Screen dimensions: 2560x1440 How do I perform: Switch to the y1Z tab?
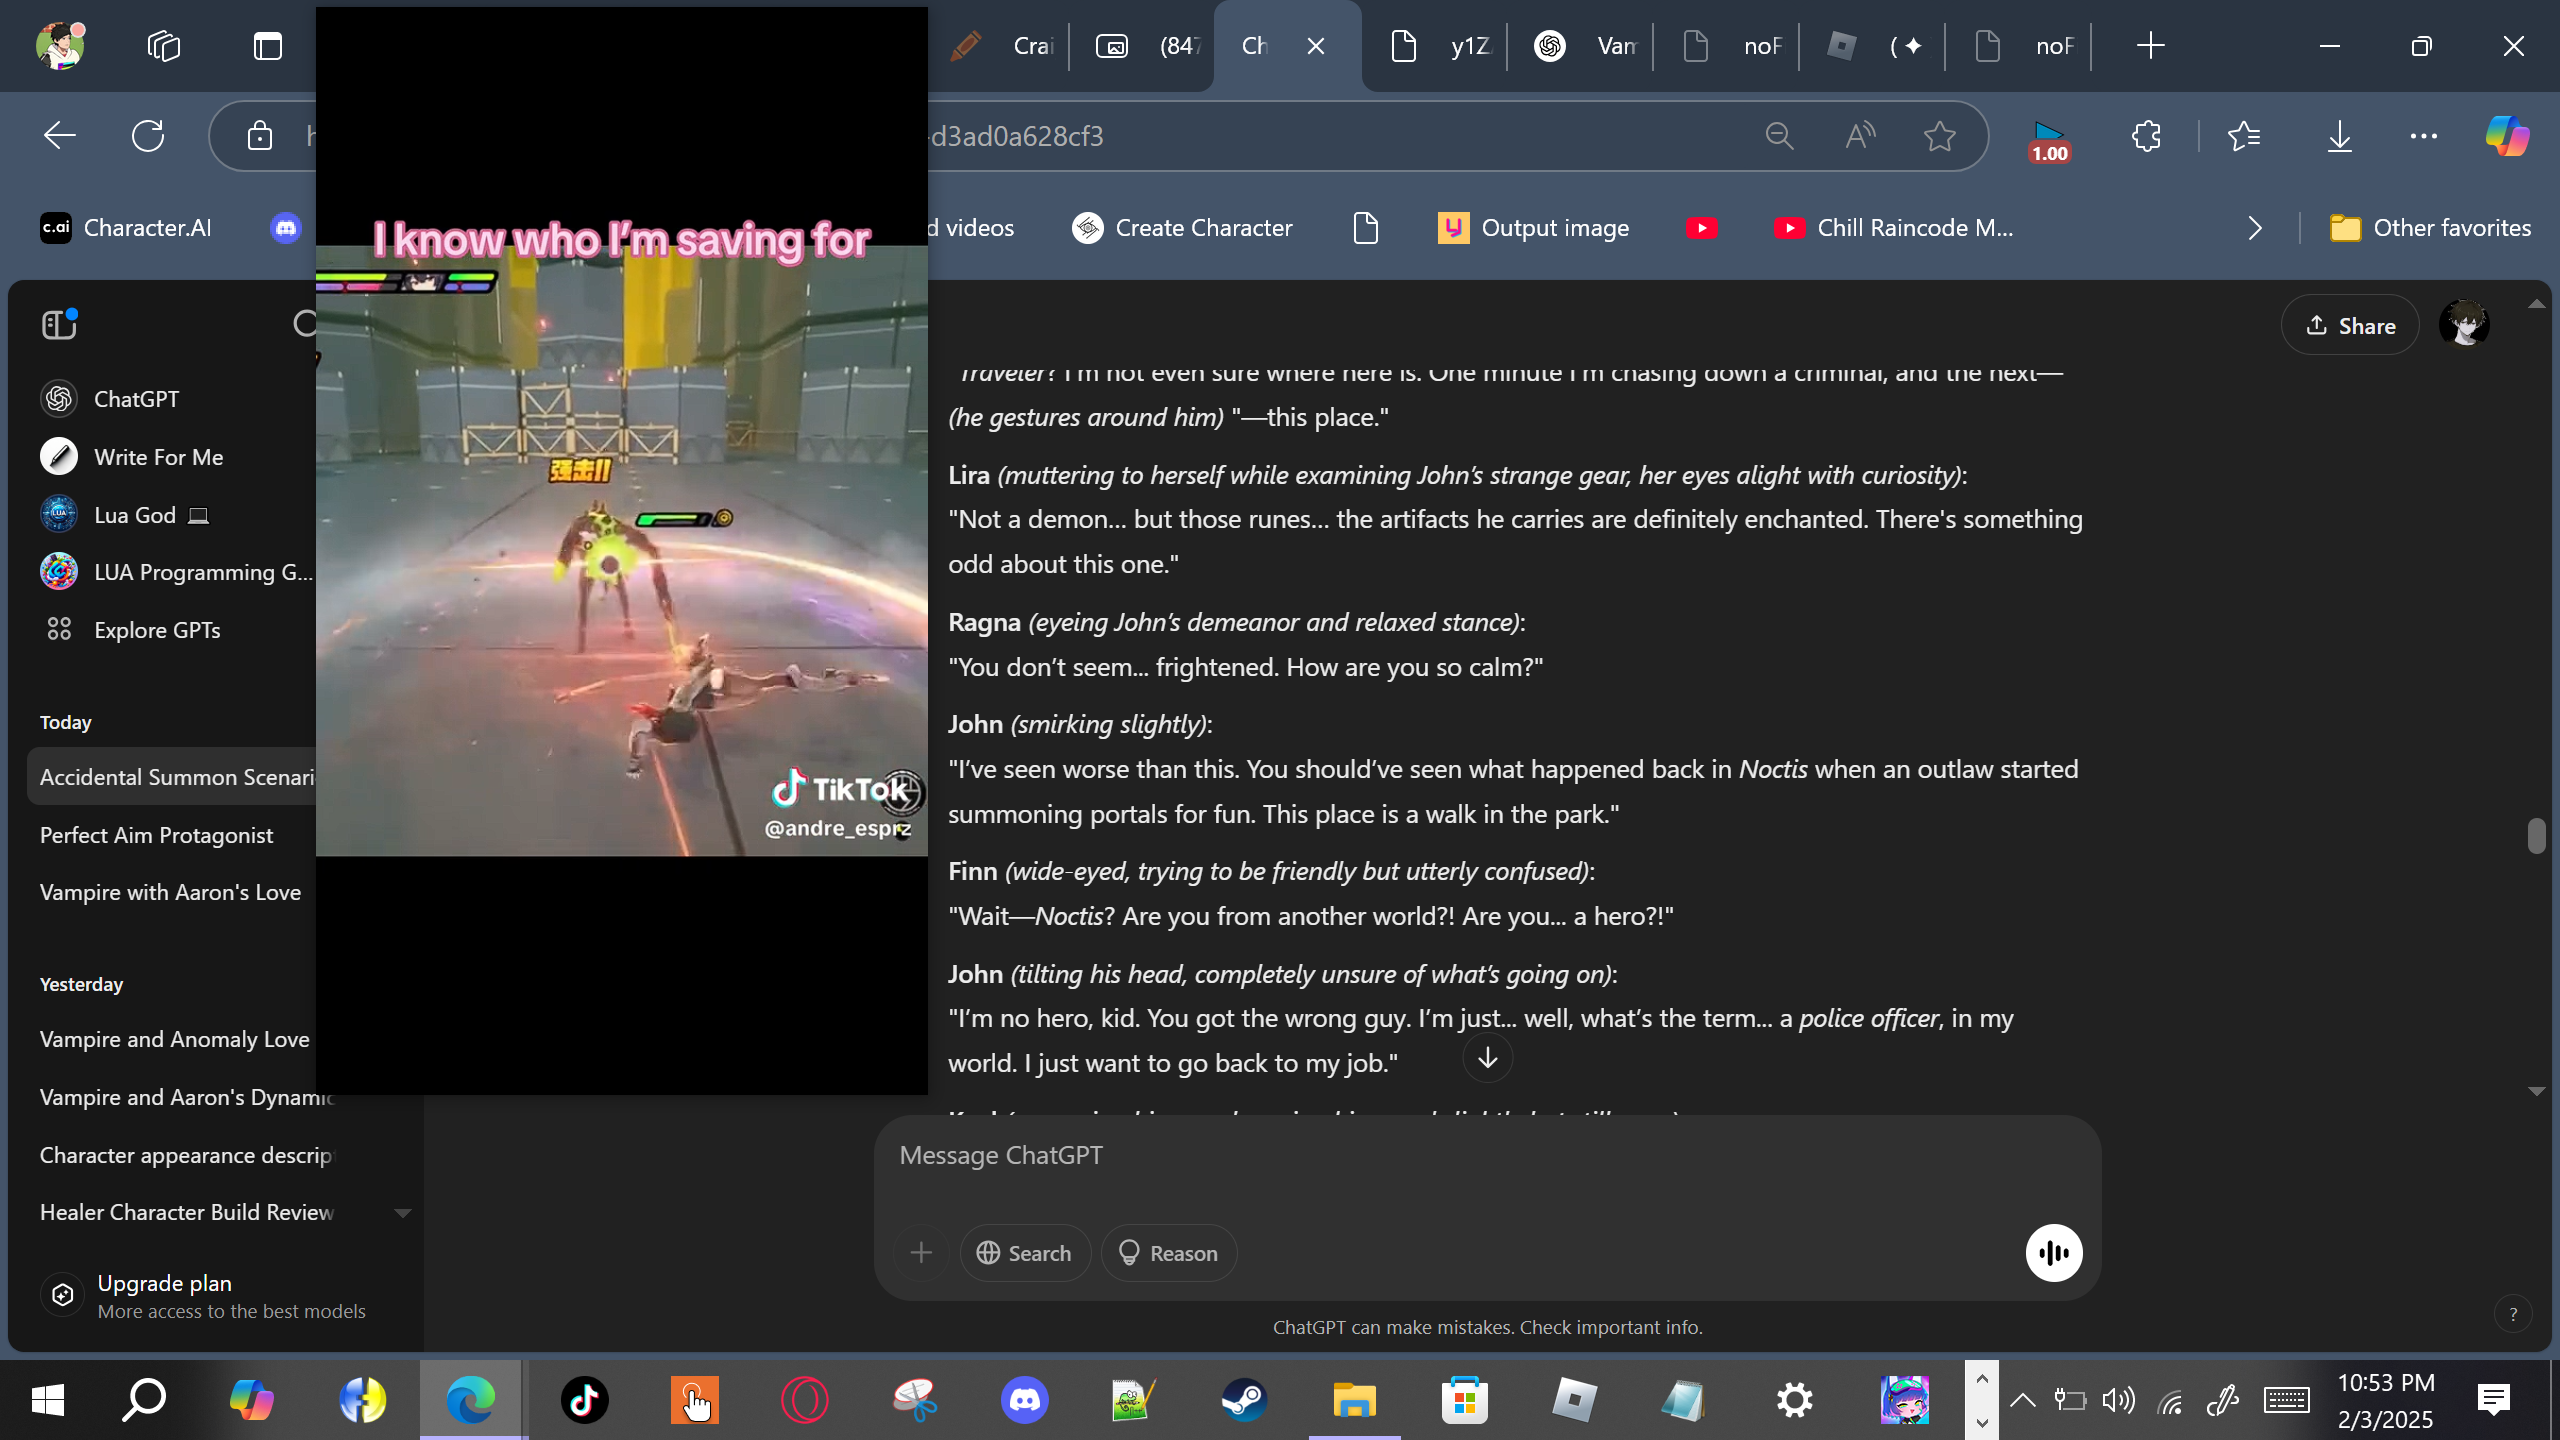(x=1440, y=46)
